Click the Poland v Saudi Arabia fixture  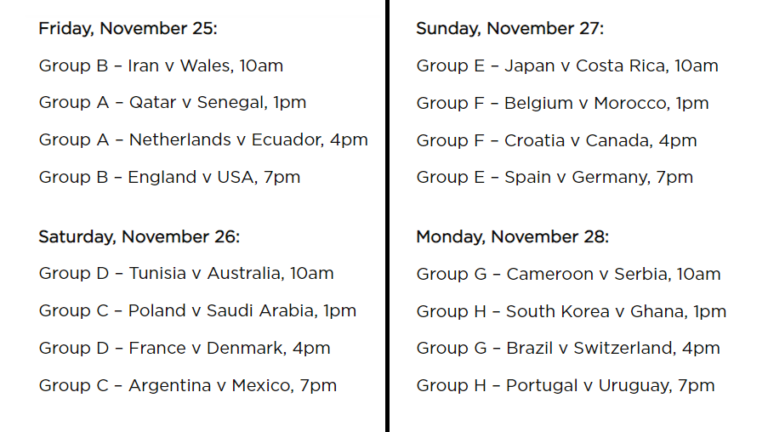coord(197,311)
